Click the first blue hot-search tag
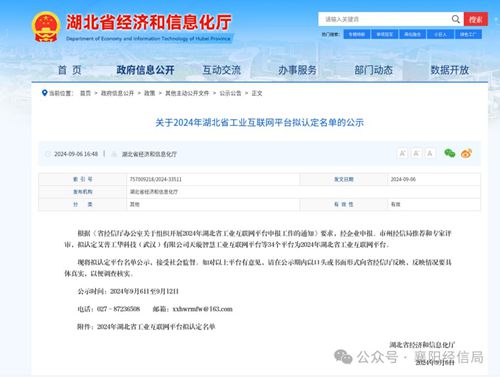The image size is (500, 377). (x=357, y=34)
